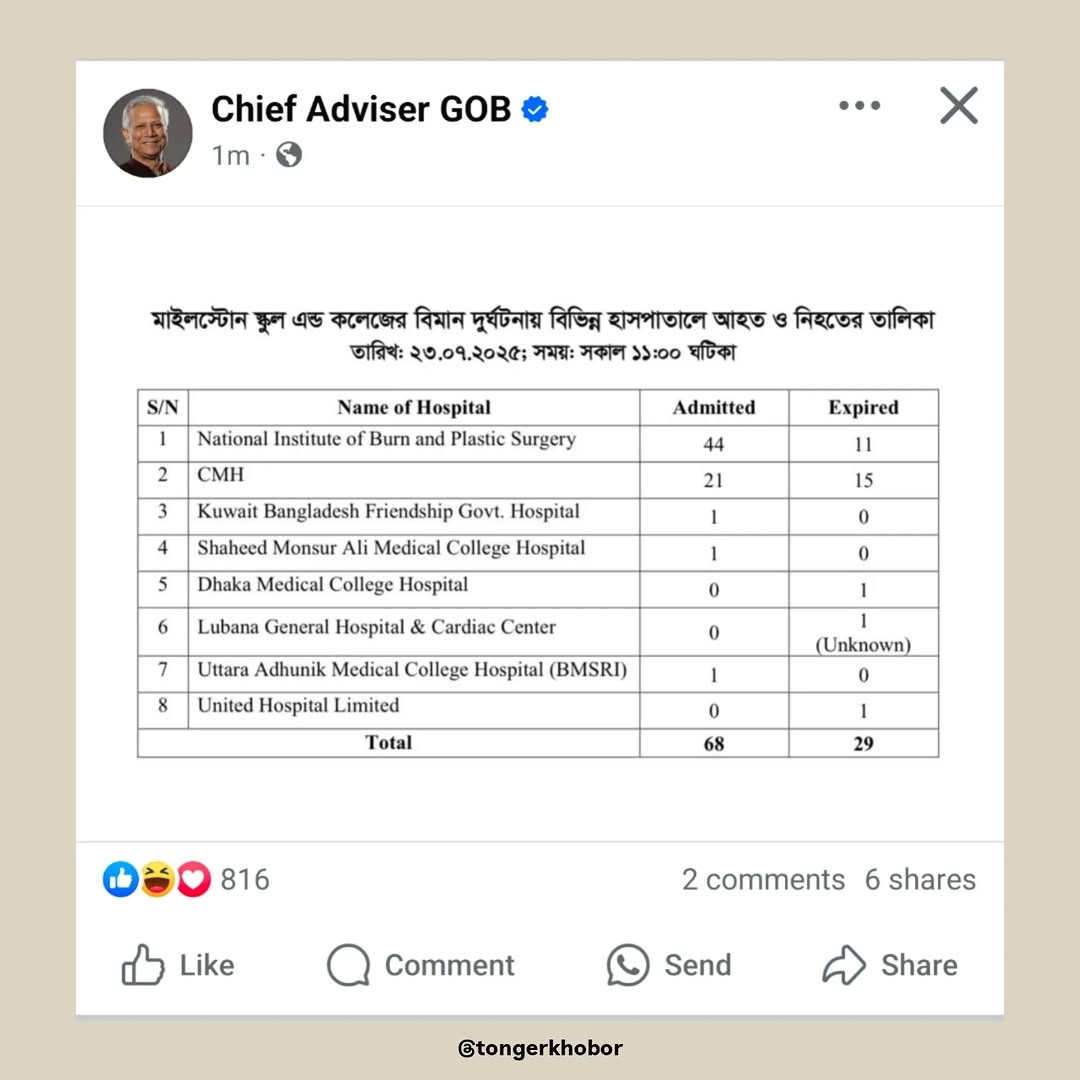
Task: Click the blue verified badge beside Chief Adviser GOB
Action: (x=536, y=110)
